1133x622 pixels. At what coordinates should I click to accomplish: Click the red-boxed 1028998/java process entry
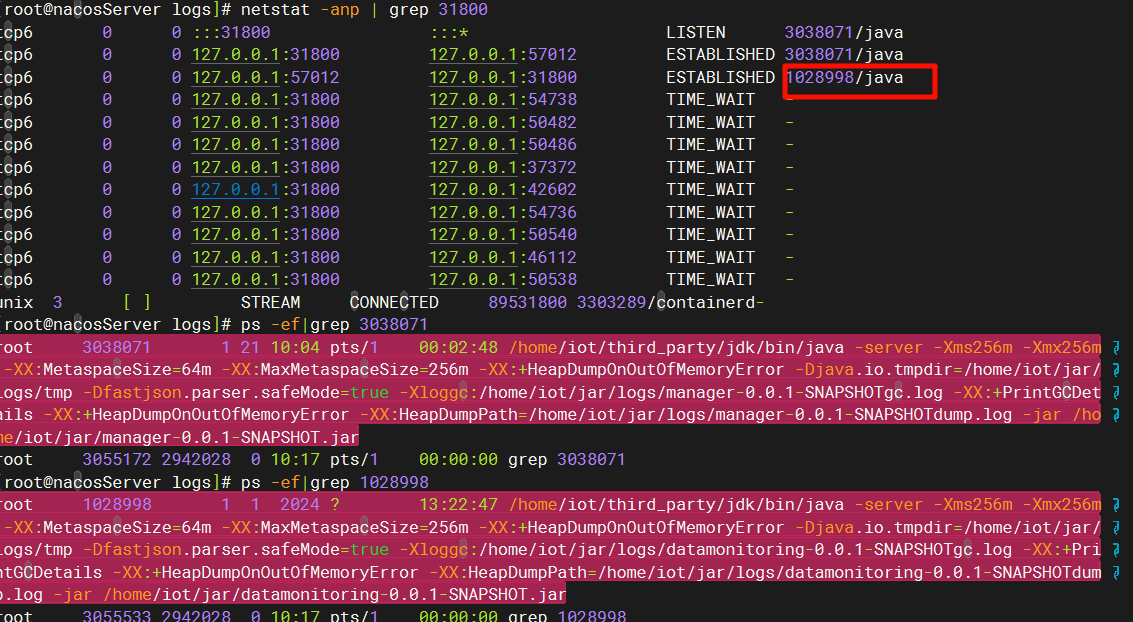click(x=845, y=77)
